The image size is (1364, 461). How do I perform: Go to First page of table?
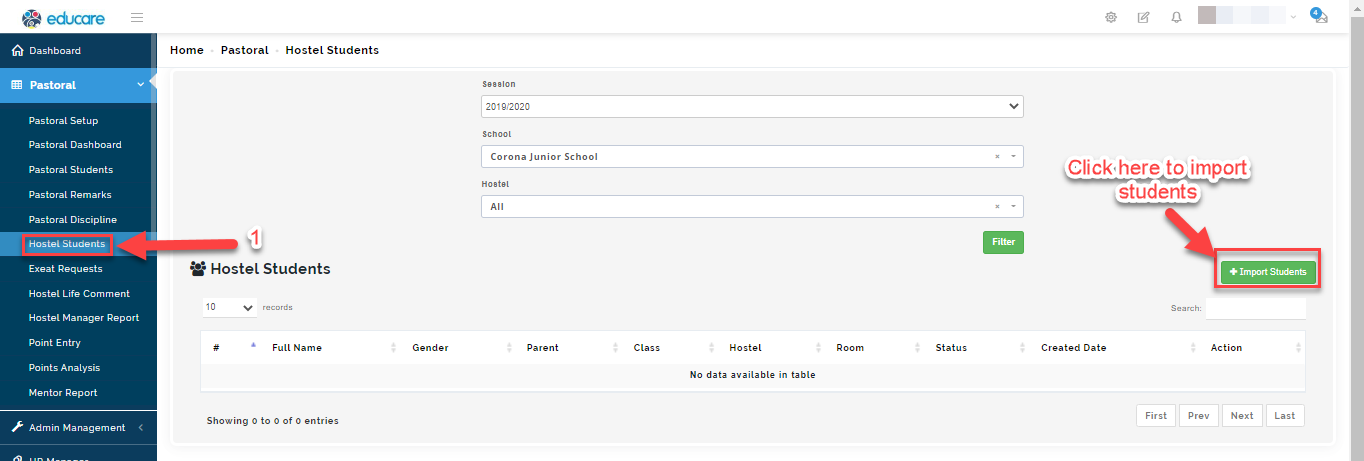(x=1156, y=416)
